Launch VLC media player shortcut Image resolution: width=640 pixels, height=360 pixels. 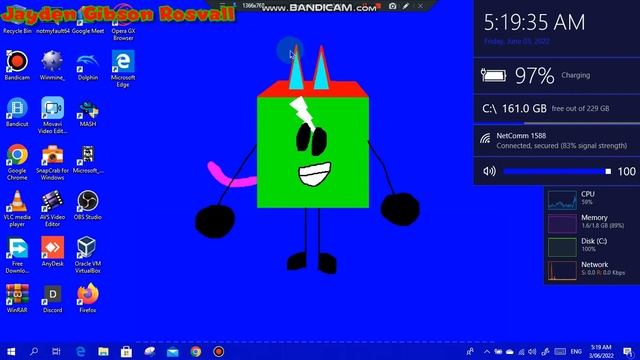click(x=17, y=208)
